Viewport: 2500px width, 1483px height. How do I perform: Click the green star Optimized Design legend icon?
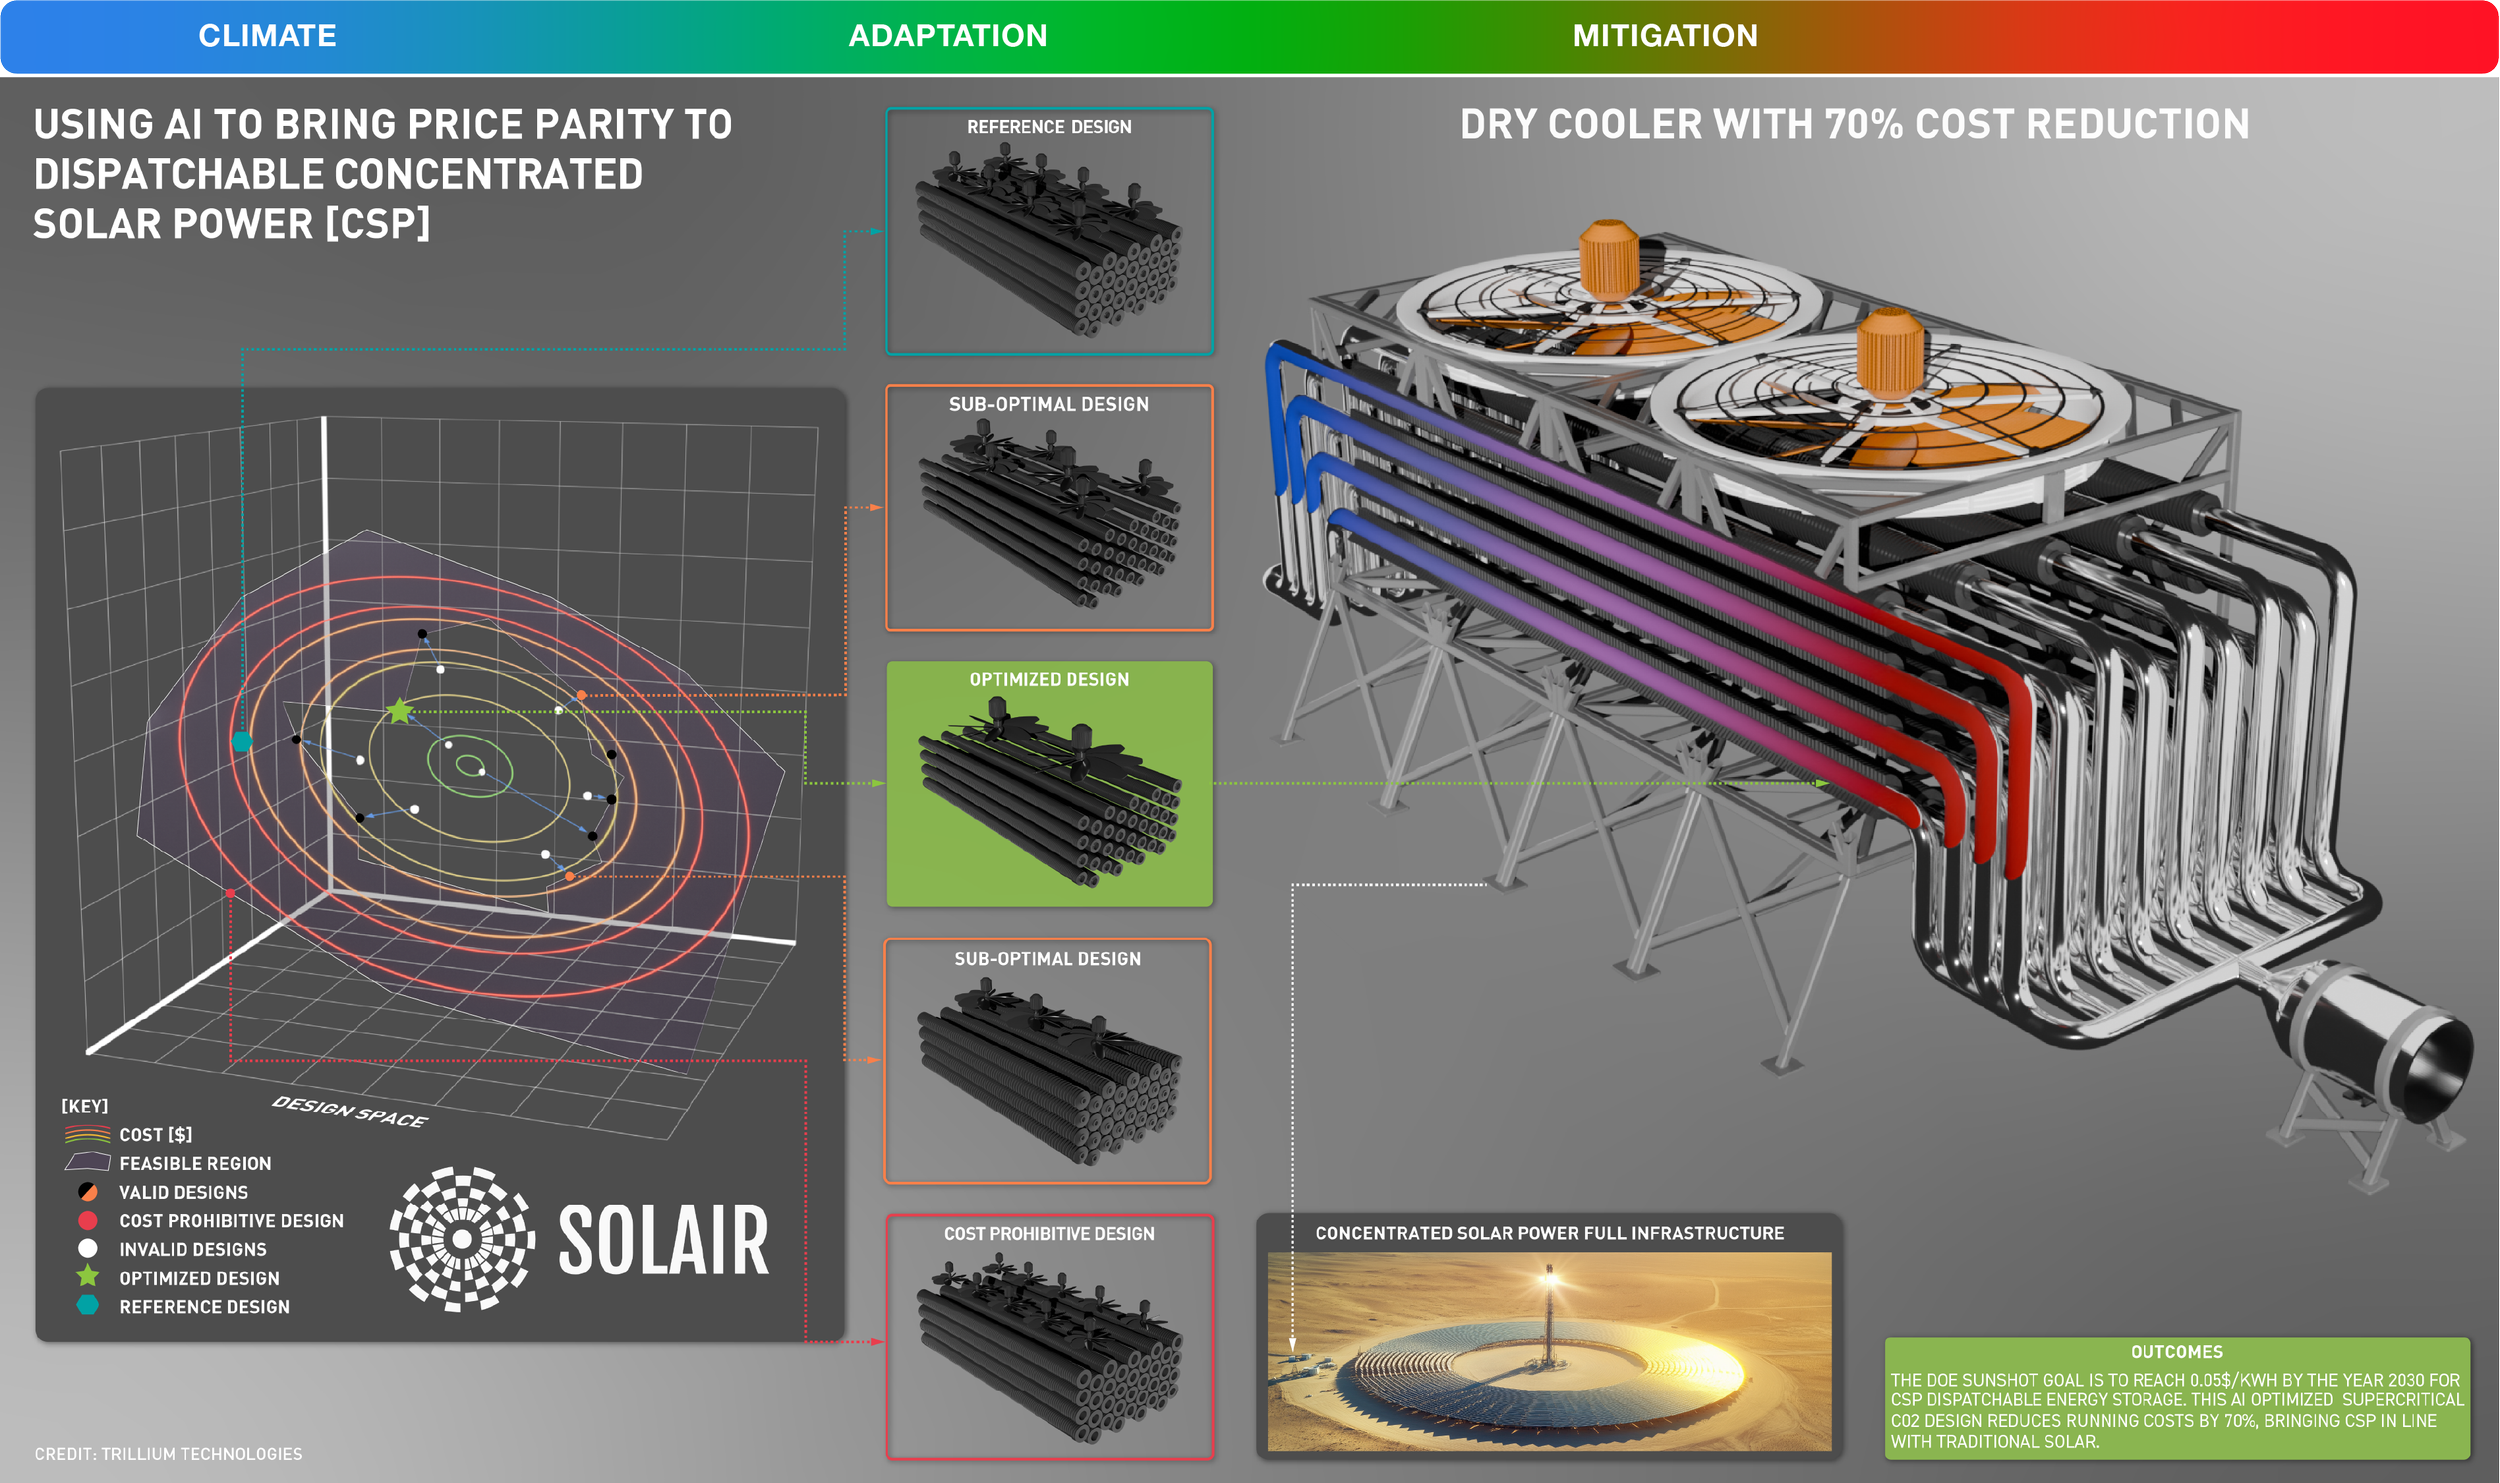point(88,1276)
